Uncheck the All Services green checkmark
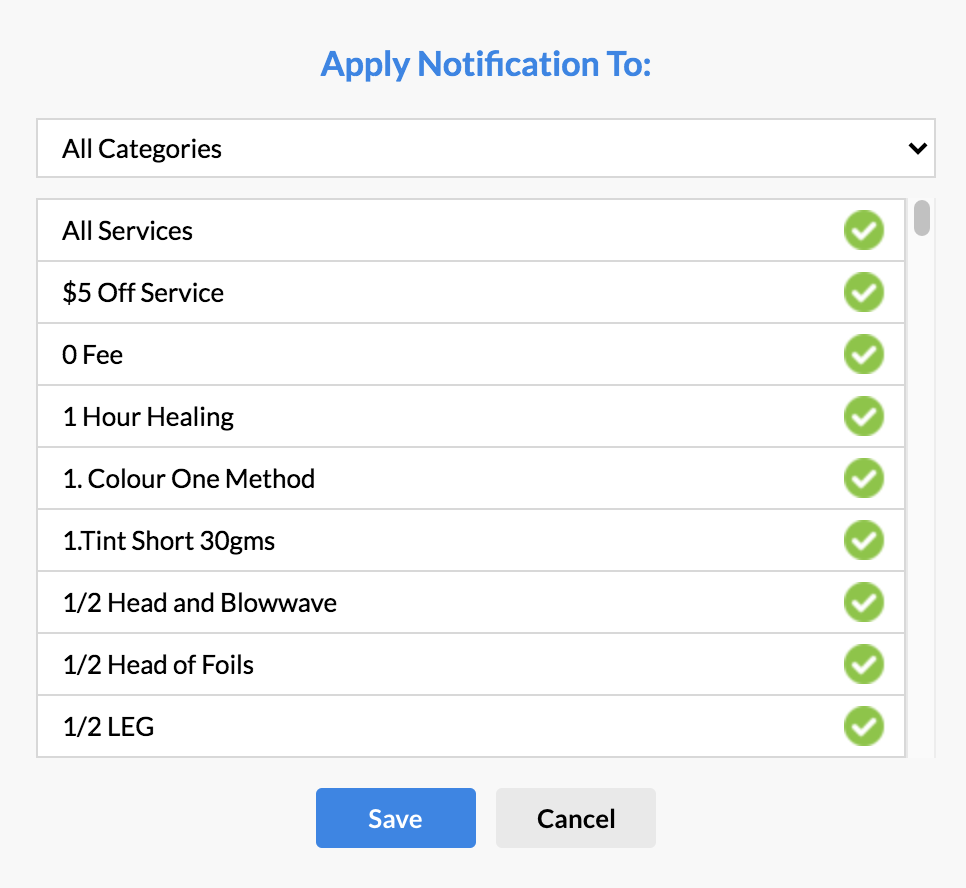 [863, 231]
